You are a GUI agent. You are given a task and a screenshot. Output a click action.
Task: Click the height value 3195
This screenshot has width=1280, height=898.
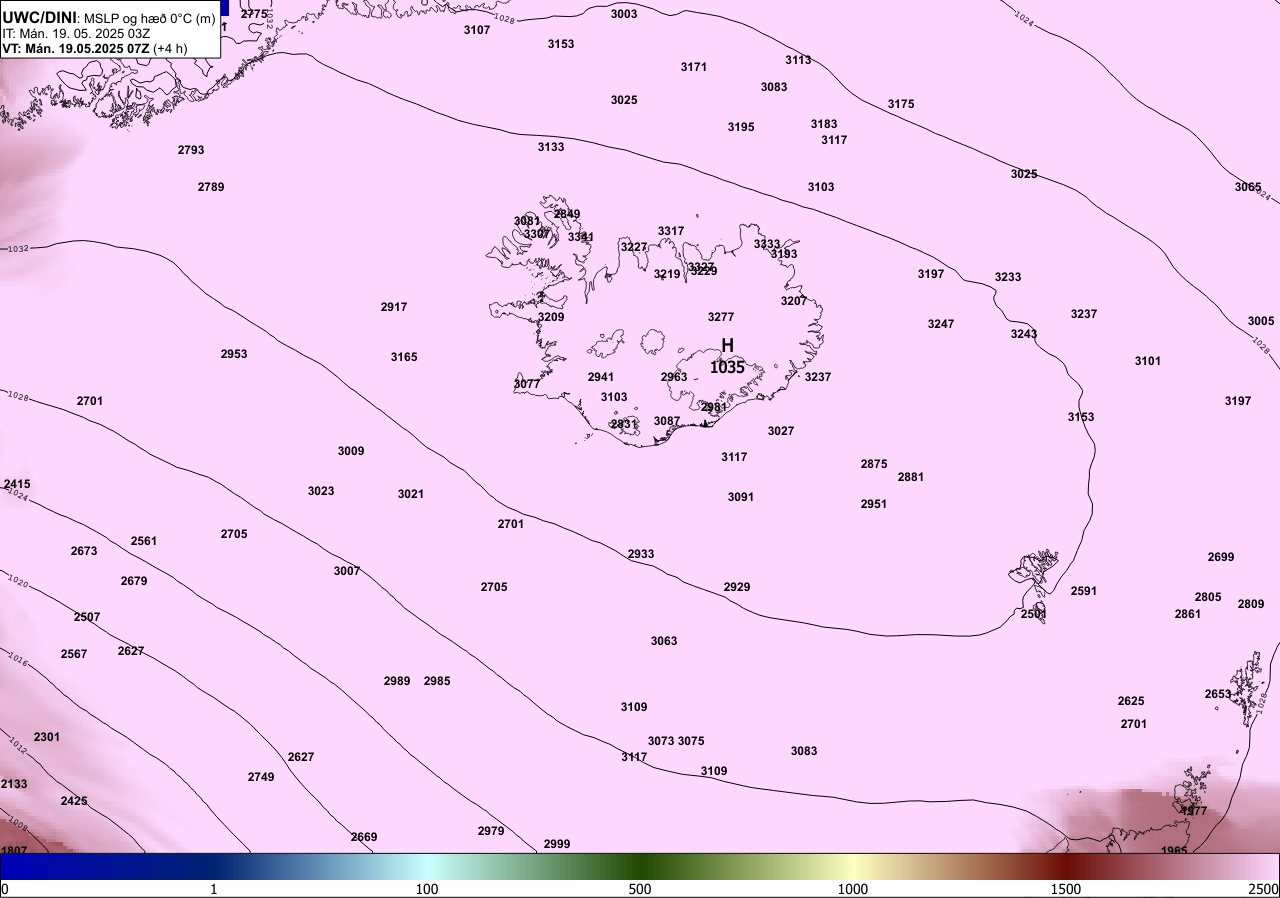tap(741, 127)
